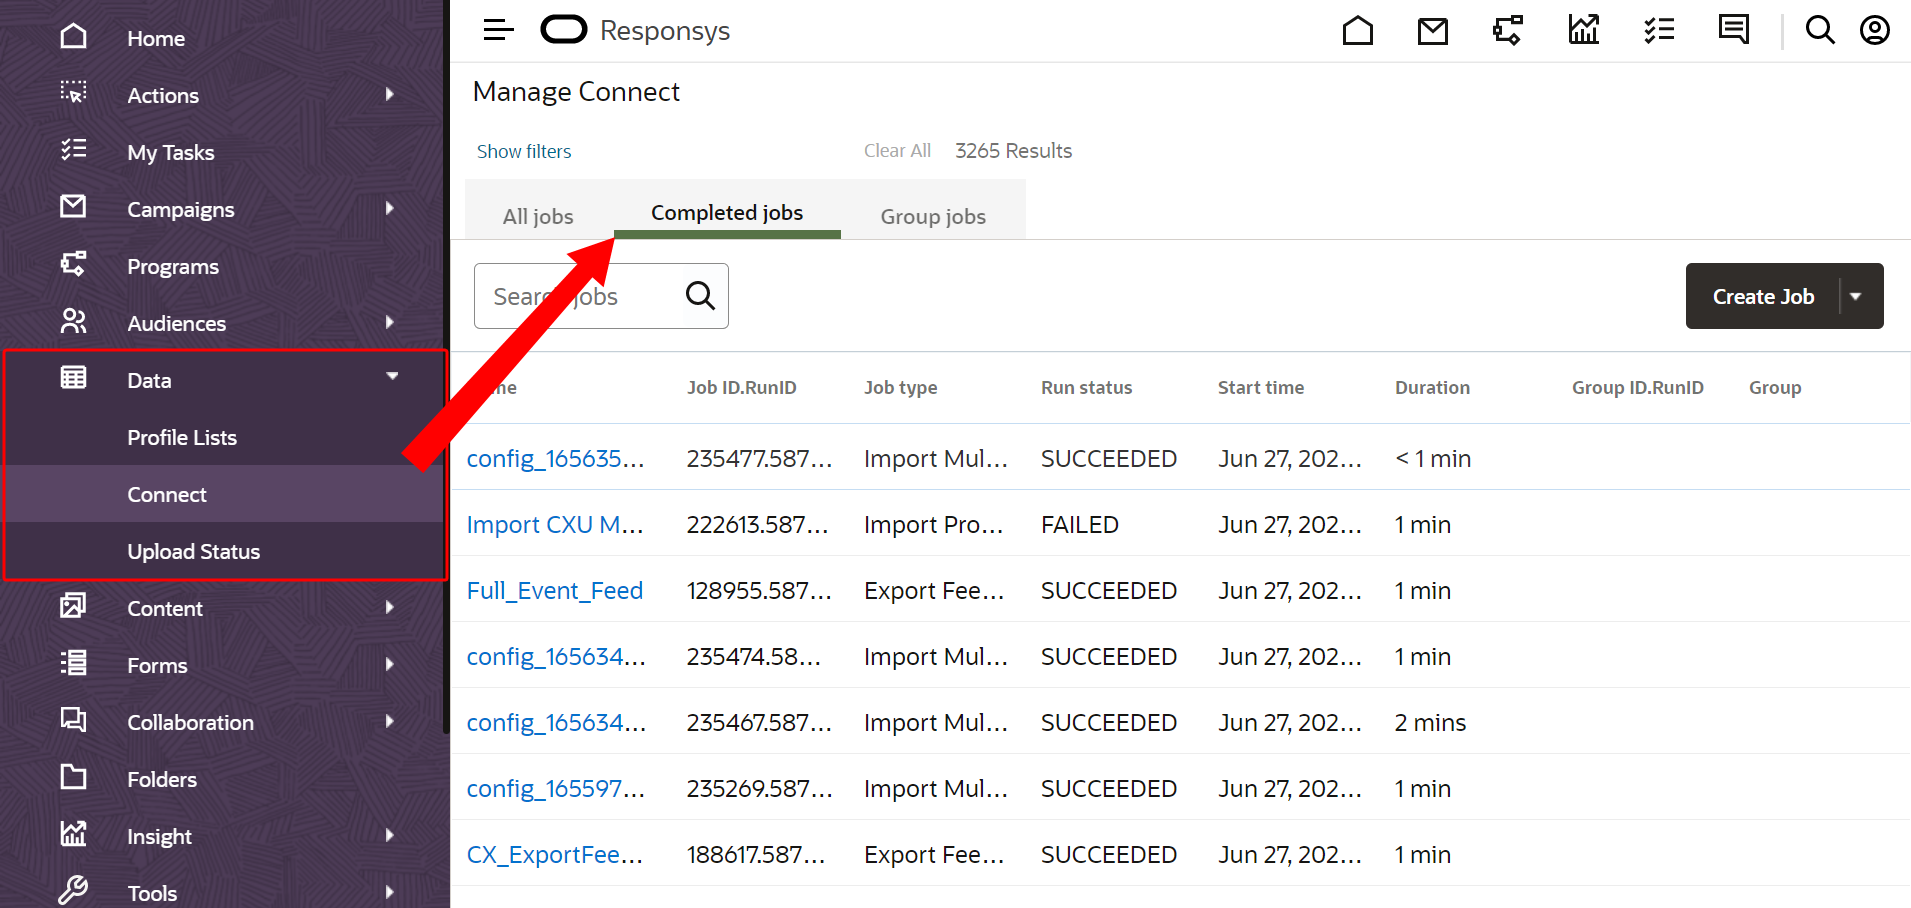Open the Full_Event_Feed job link
This screenshot has width=1911, height=908.
tap(555, 590)
